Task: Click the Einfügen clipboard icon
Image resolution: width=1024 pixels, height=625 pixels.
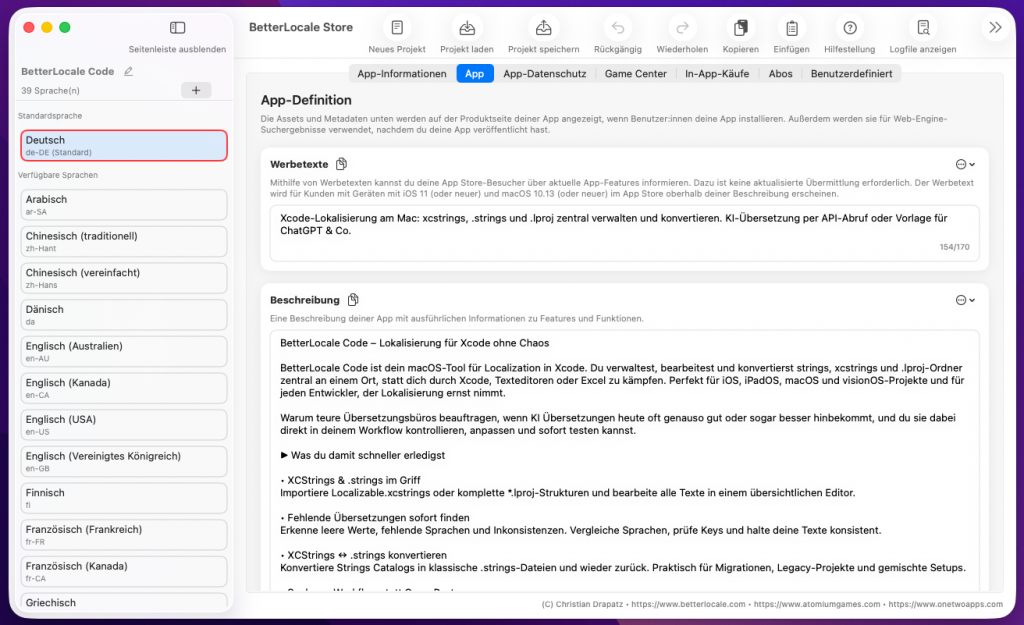Action: (791, 29)
